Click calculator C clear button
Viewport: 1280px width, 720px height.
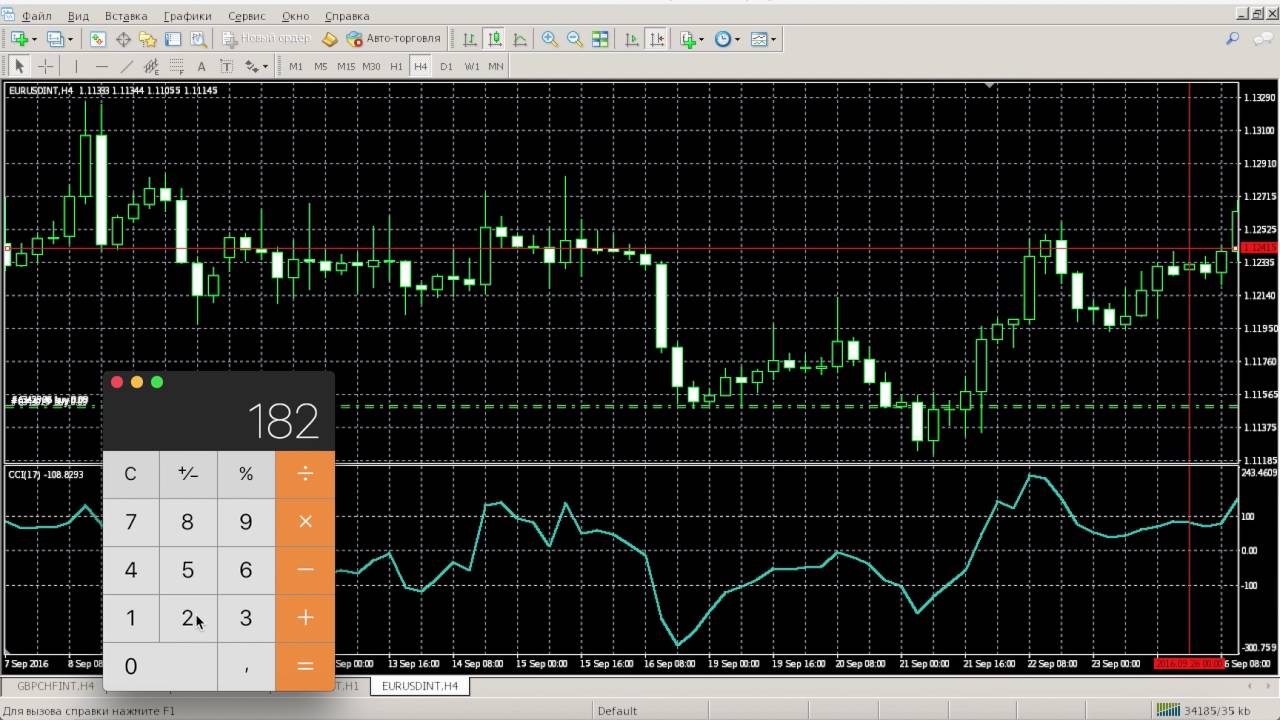pyautogui.click(x=131, y=474)
